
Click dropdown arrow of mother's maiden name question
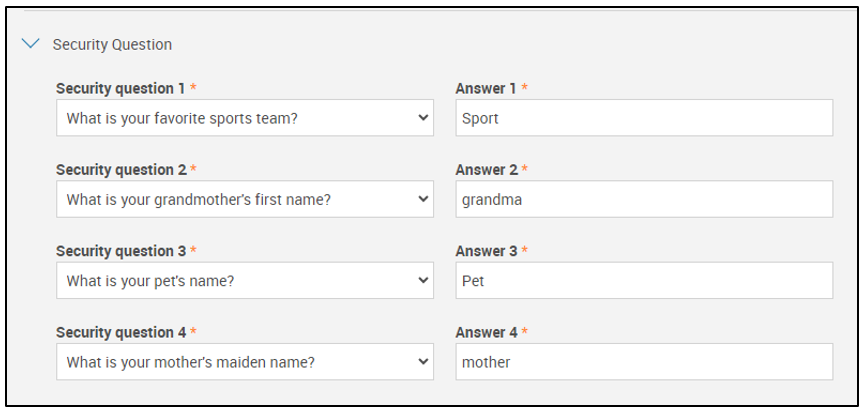point(422,362)
